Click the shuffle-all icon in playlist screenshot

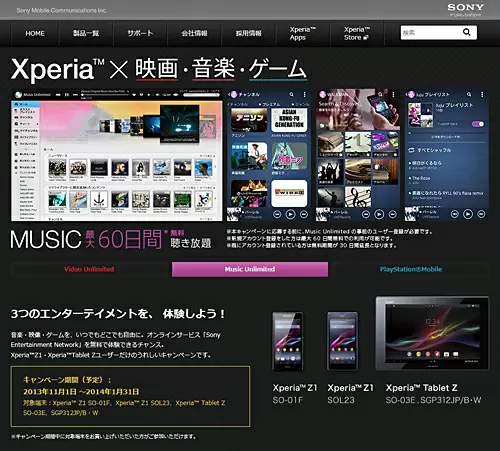click(x=411, y=150)
